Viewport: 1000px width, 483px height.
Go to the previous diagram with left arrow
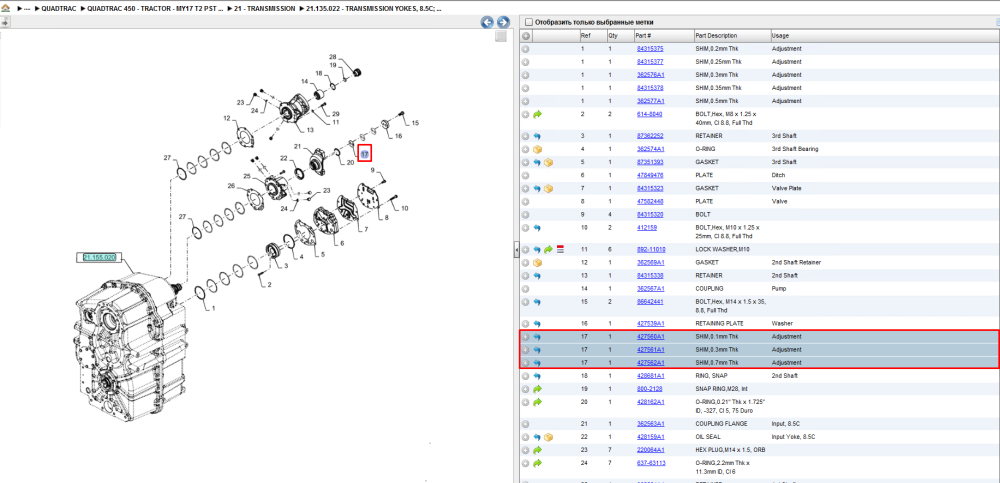tap(487, 22)
